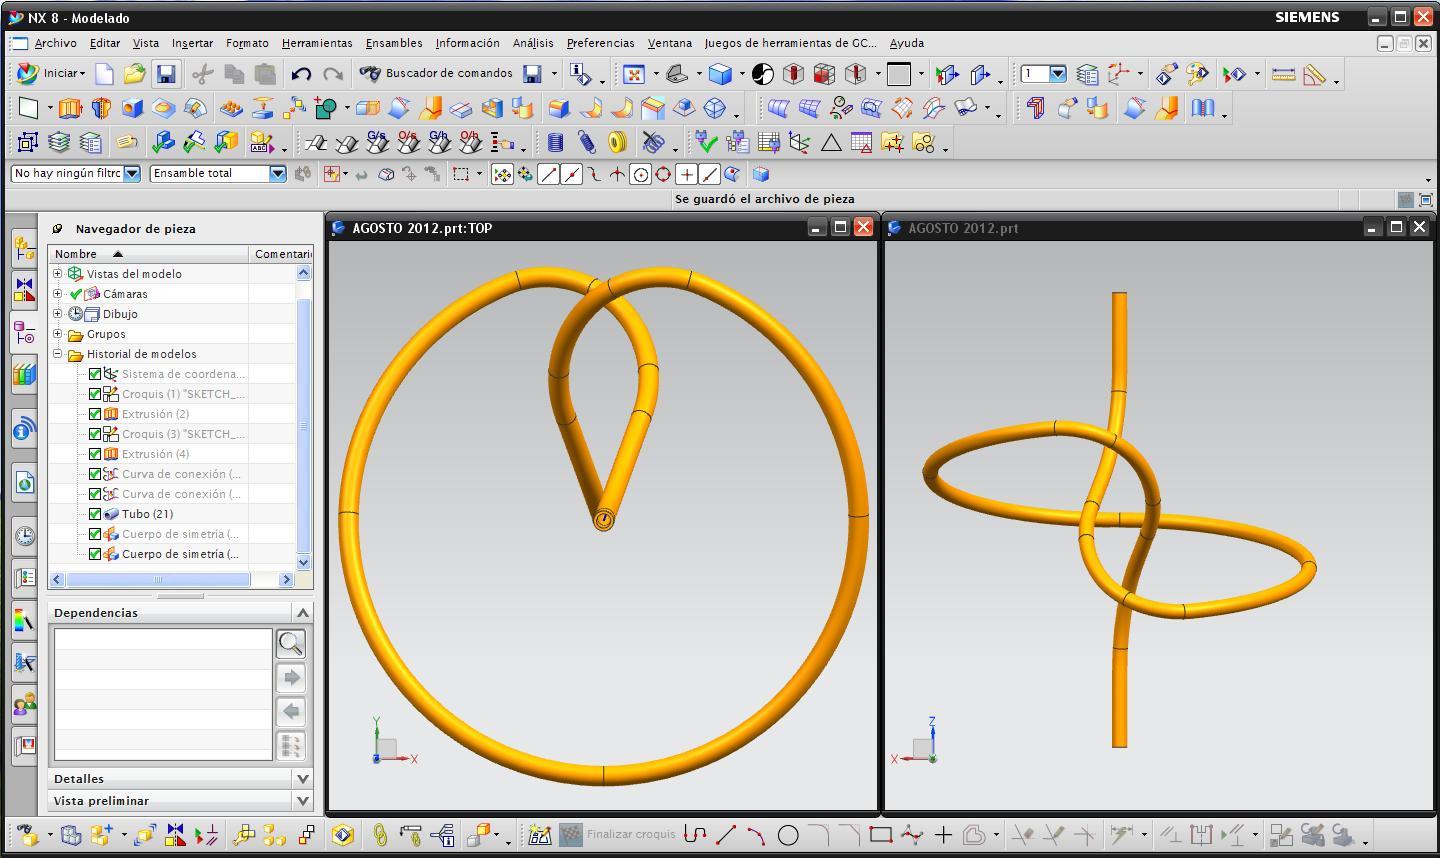Open the work layer number dropdown
1440x858 pixels.
pos(1057,74)
